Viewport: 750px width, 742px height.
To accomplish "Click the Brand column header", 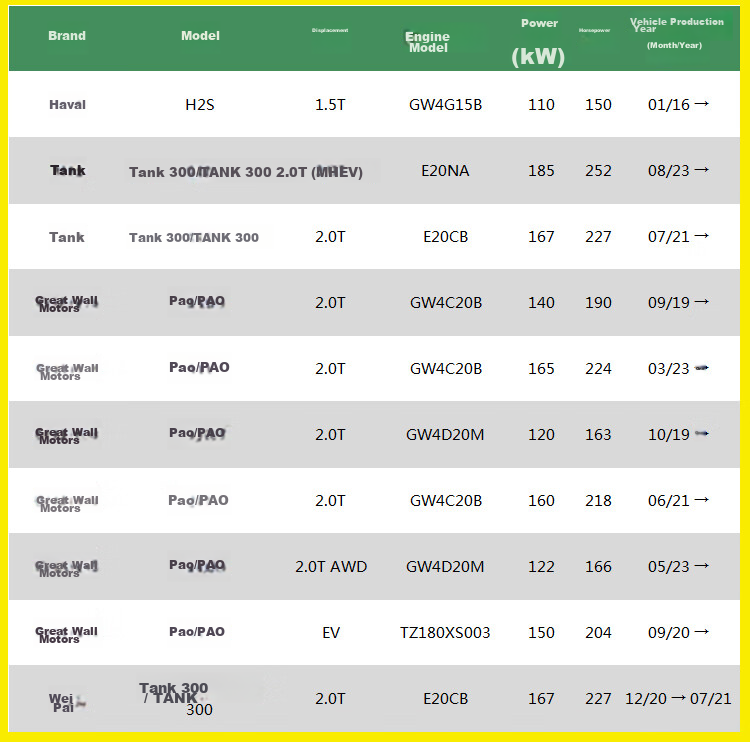I will pos(67,36).
